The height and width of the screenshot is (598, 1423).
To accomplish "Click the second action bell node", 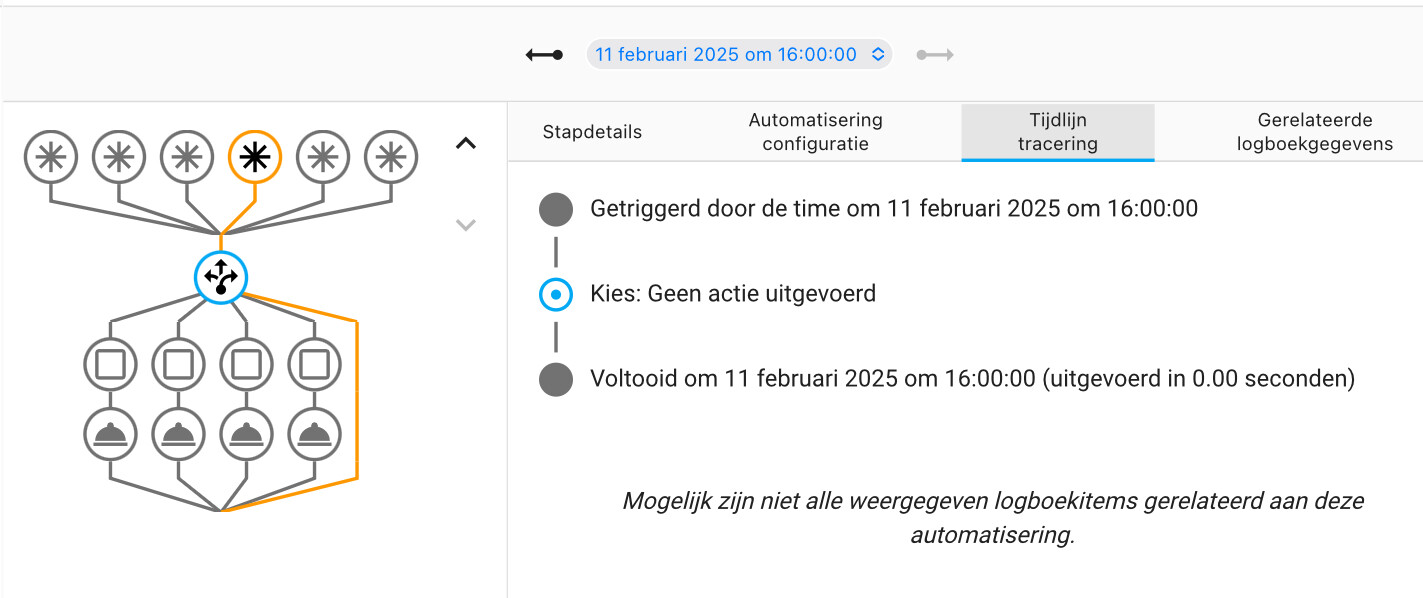I will click(178, 434).
